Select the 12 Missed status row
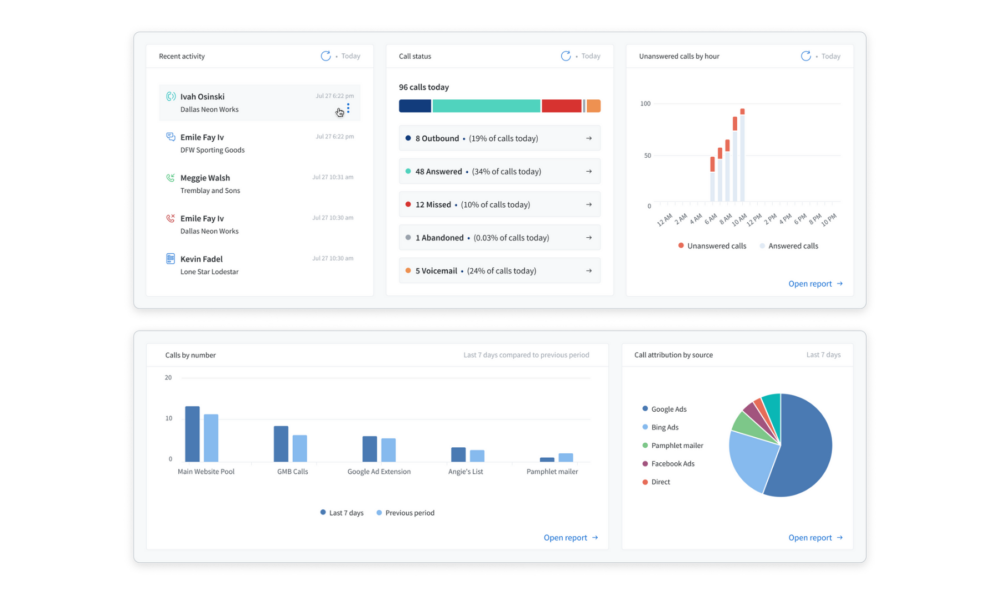1000x600 pixels. click(499, 205)
